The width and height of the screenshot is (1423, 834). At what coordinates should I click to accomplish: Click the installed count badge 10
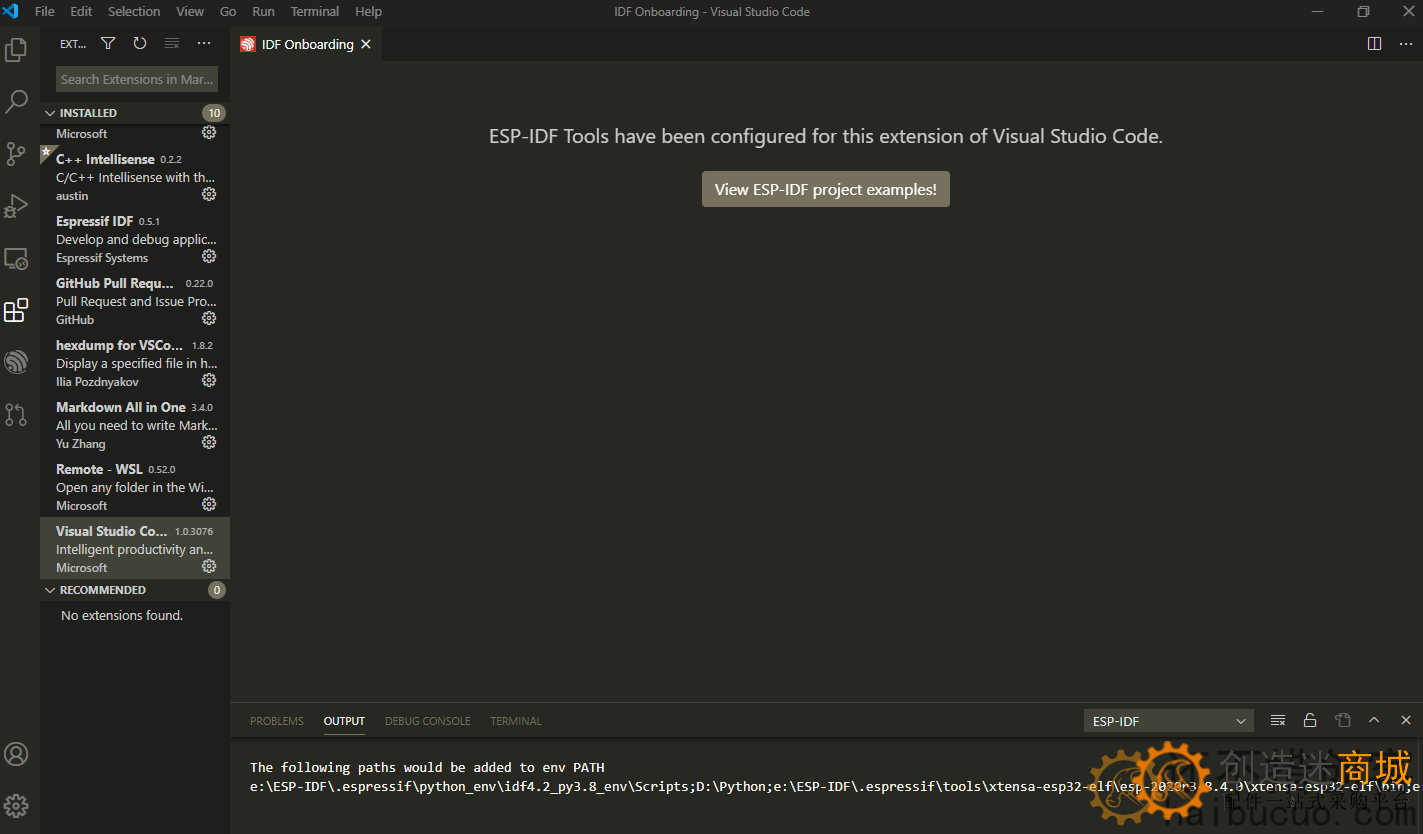coord(213,113)
